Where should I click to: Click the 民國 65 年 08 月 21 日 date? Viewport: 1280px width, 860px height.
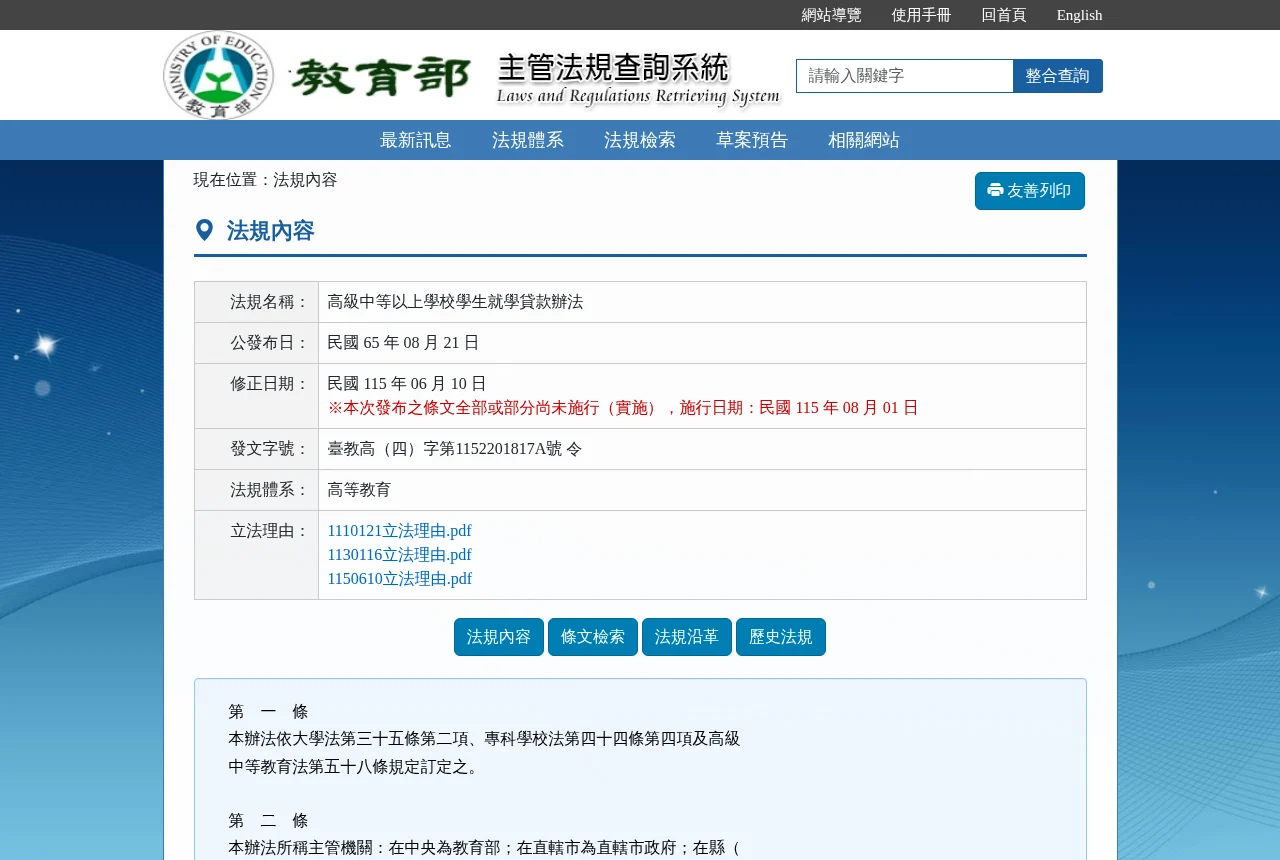[x=404, y=343]
